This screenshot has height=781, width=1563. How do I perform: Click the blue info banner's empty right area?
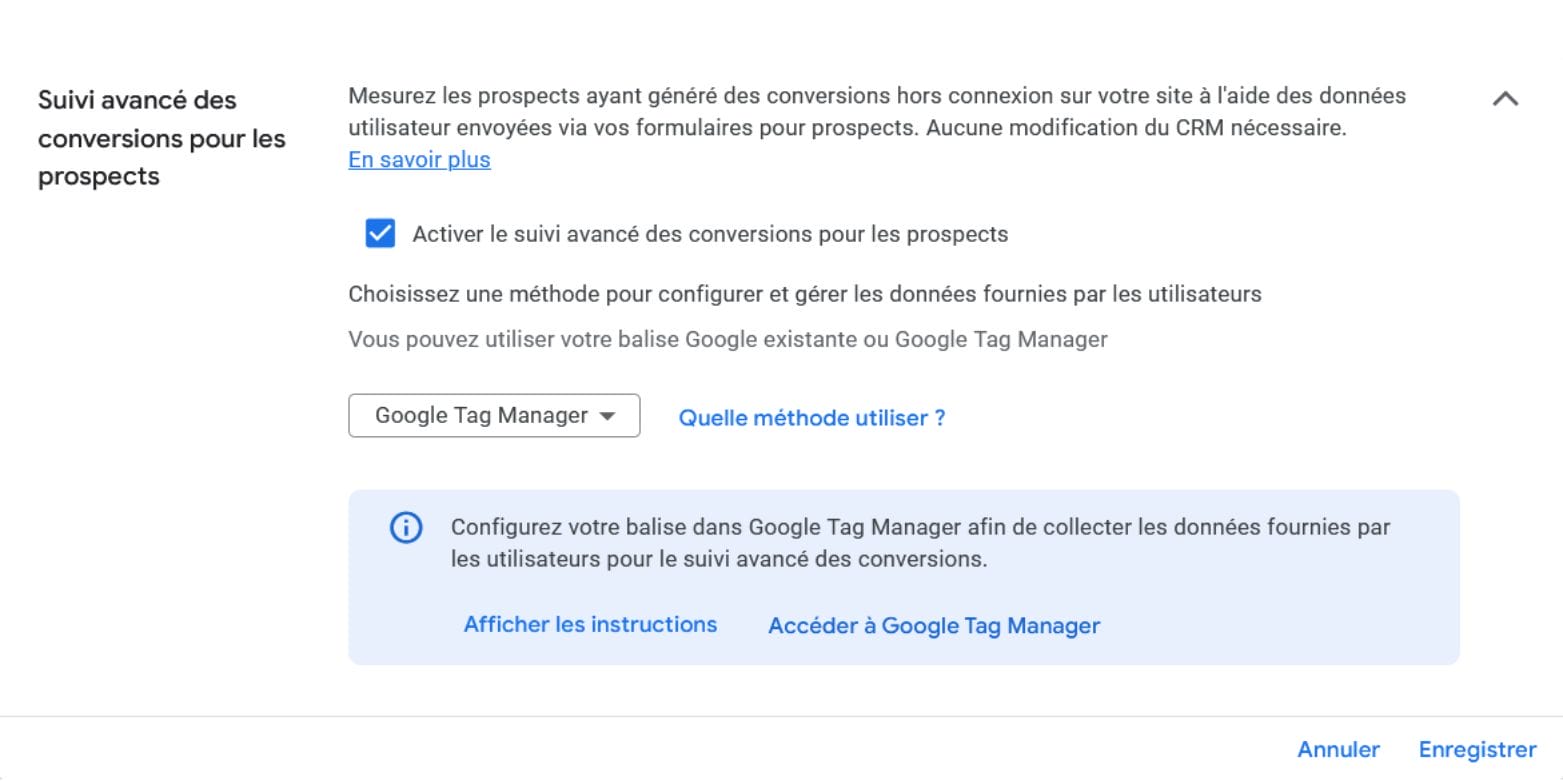(1300, 620)
